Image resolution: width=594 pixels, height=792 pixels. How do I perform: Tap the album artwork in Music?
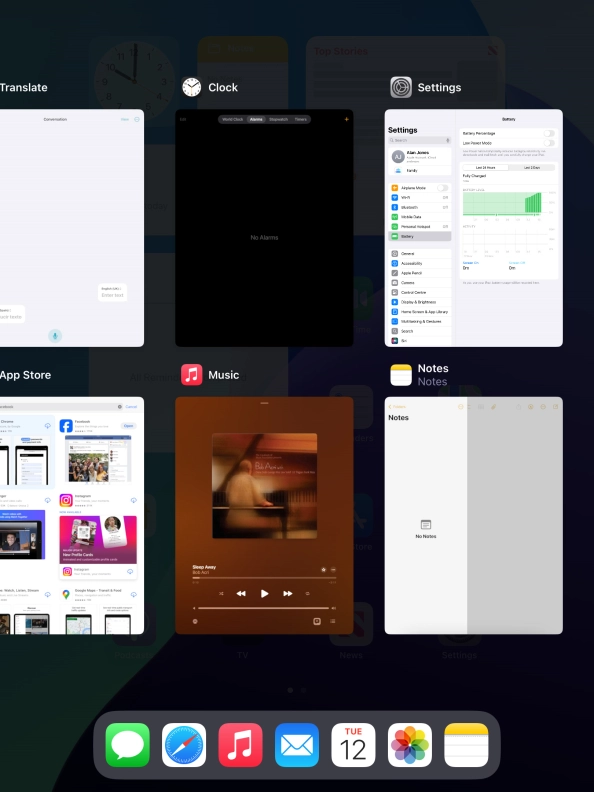coord(264,486)
